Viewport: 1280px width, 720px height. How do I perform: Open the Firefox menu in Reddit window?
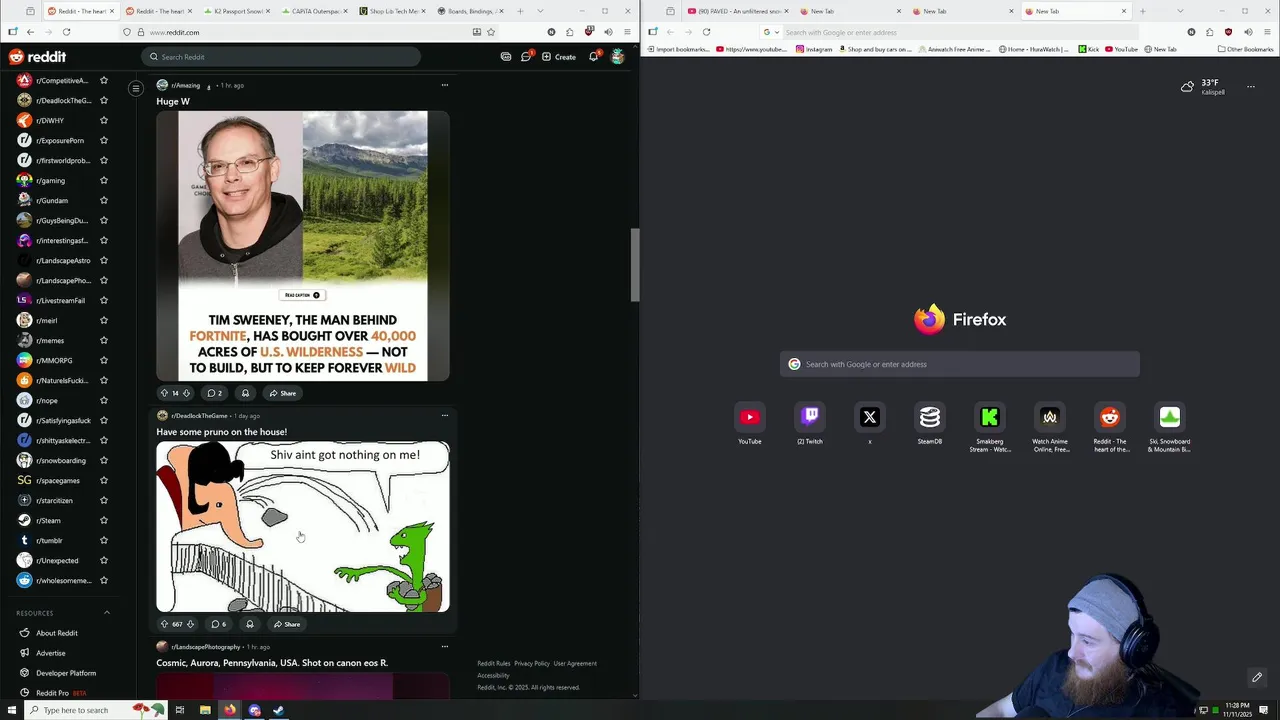(627, 32)
